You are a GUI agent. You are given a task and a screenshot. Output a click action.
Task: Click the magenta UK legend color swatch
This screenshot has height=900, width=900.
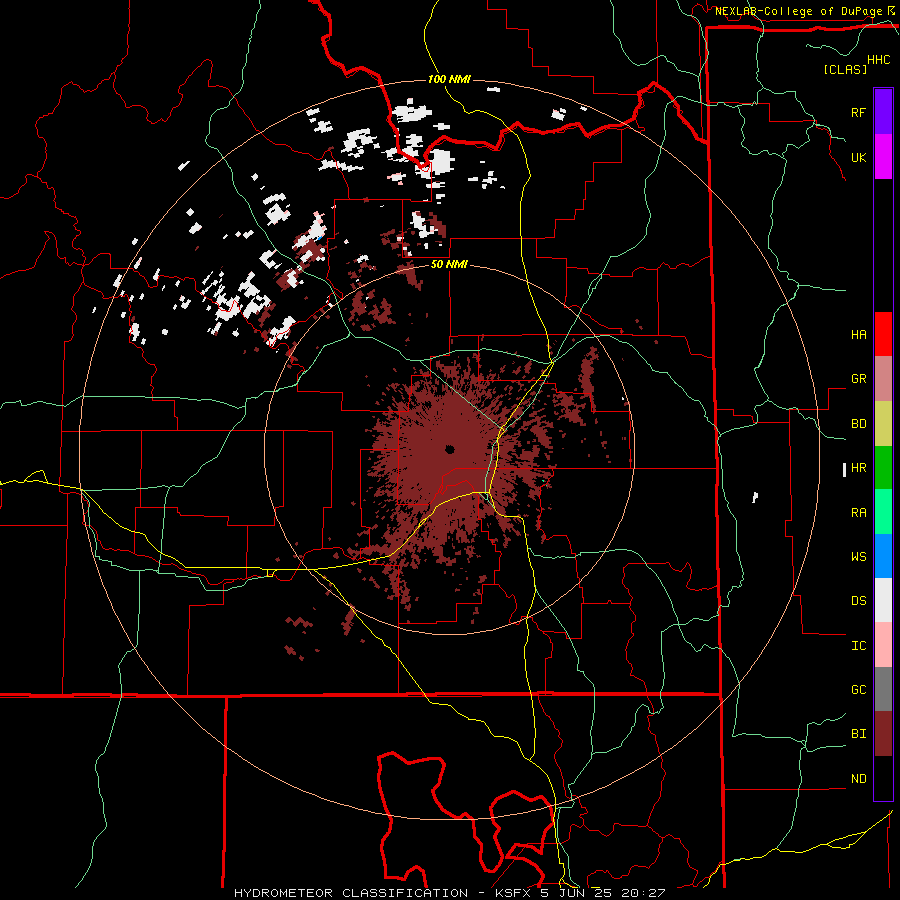click(x=883, y=157)
